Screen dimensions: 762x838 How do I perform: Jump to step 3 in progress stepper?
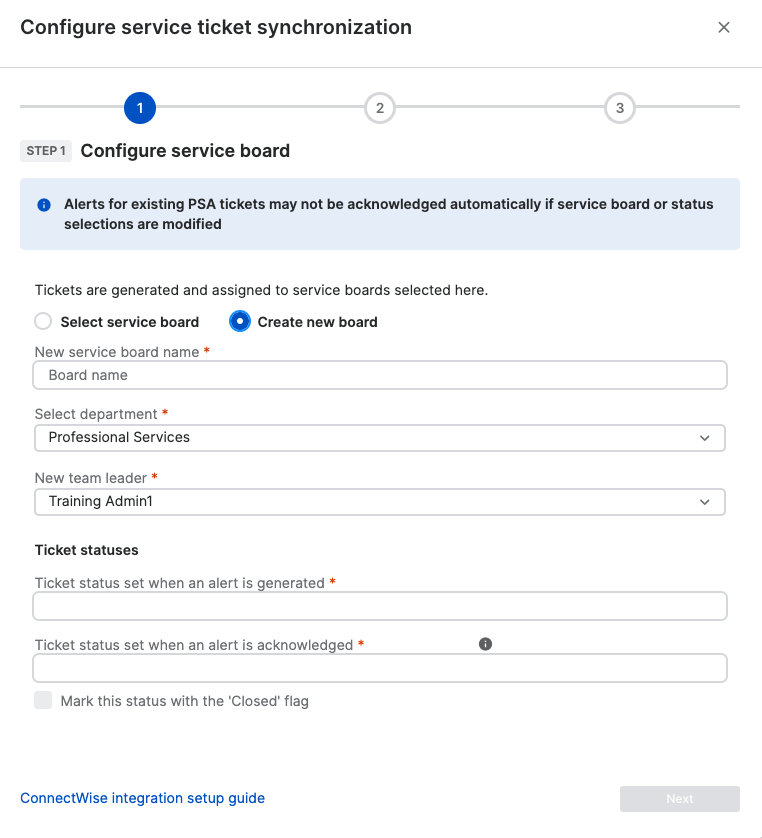pyautogui.click(x=620, y=107)
